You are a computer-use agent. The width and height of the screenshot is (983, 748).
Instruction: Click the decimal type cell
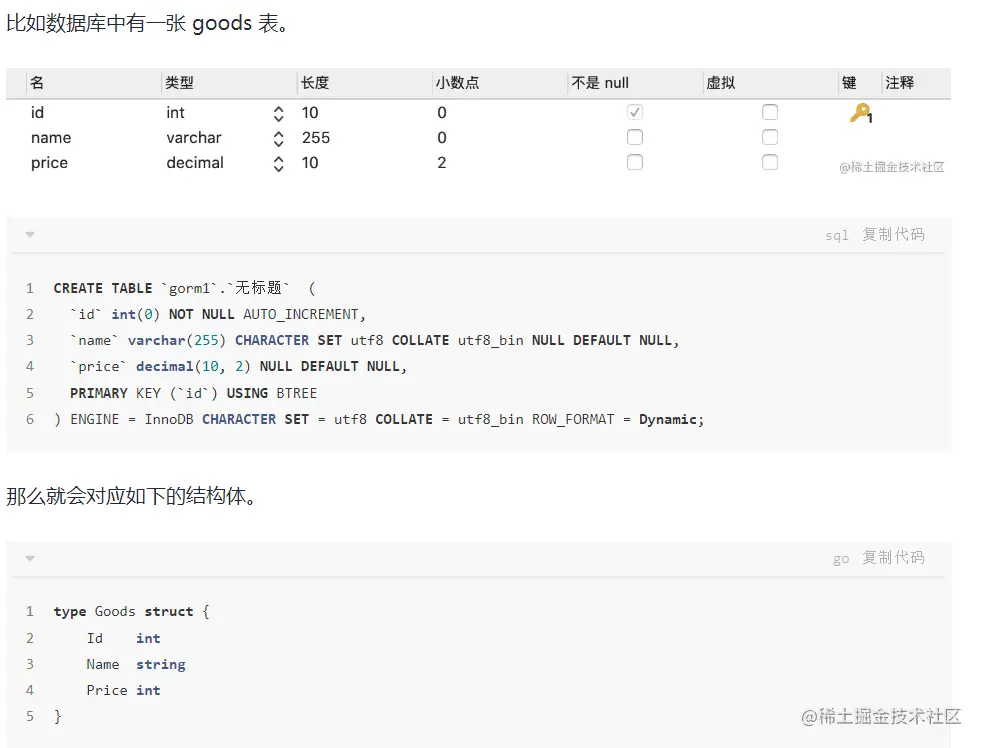tap(195, 163)
